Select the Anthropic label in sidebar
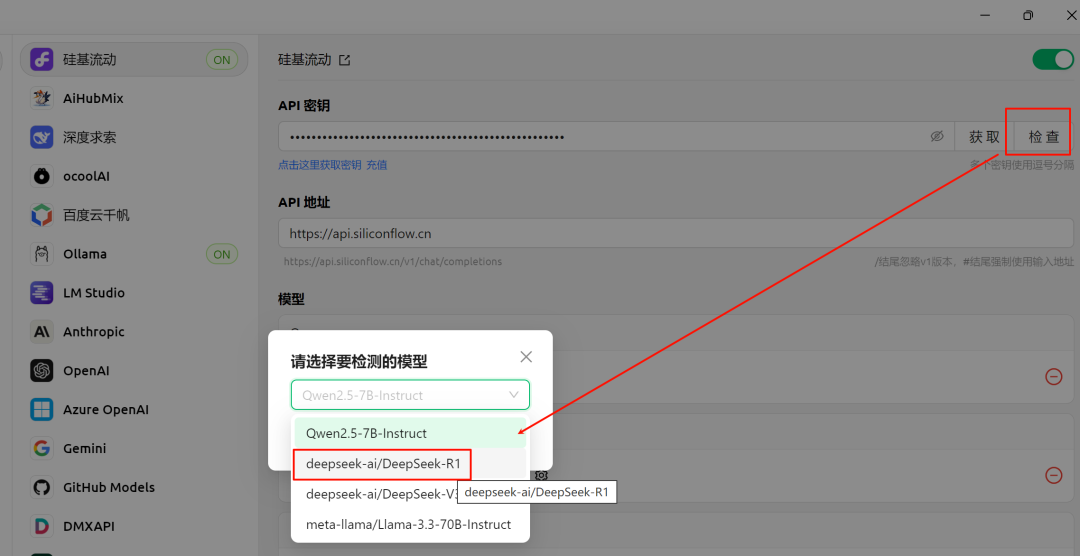 click(94, 332)
